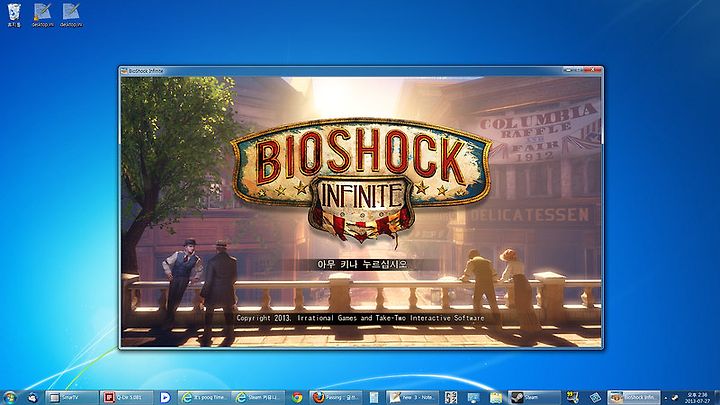
Task: Click the Copyright 2013 Irrational Games text
Action: tap(360, 318)
